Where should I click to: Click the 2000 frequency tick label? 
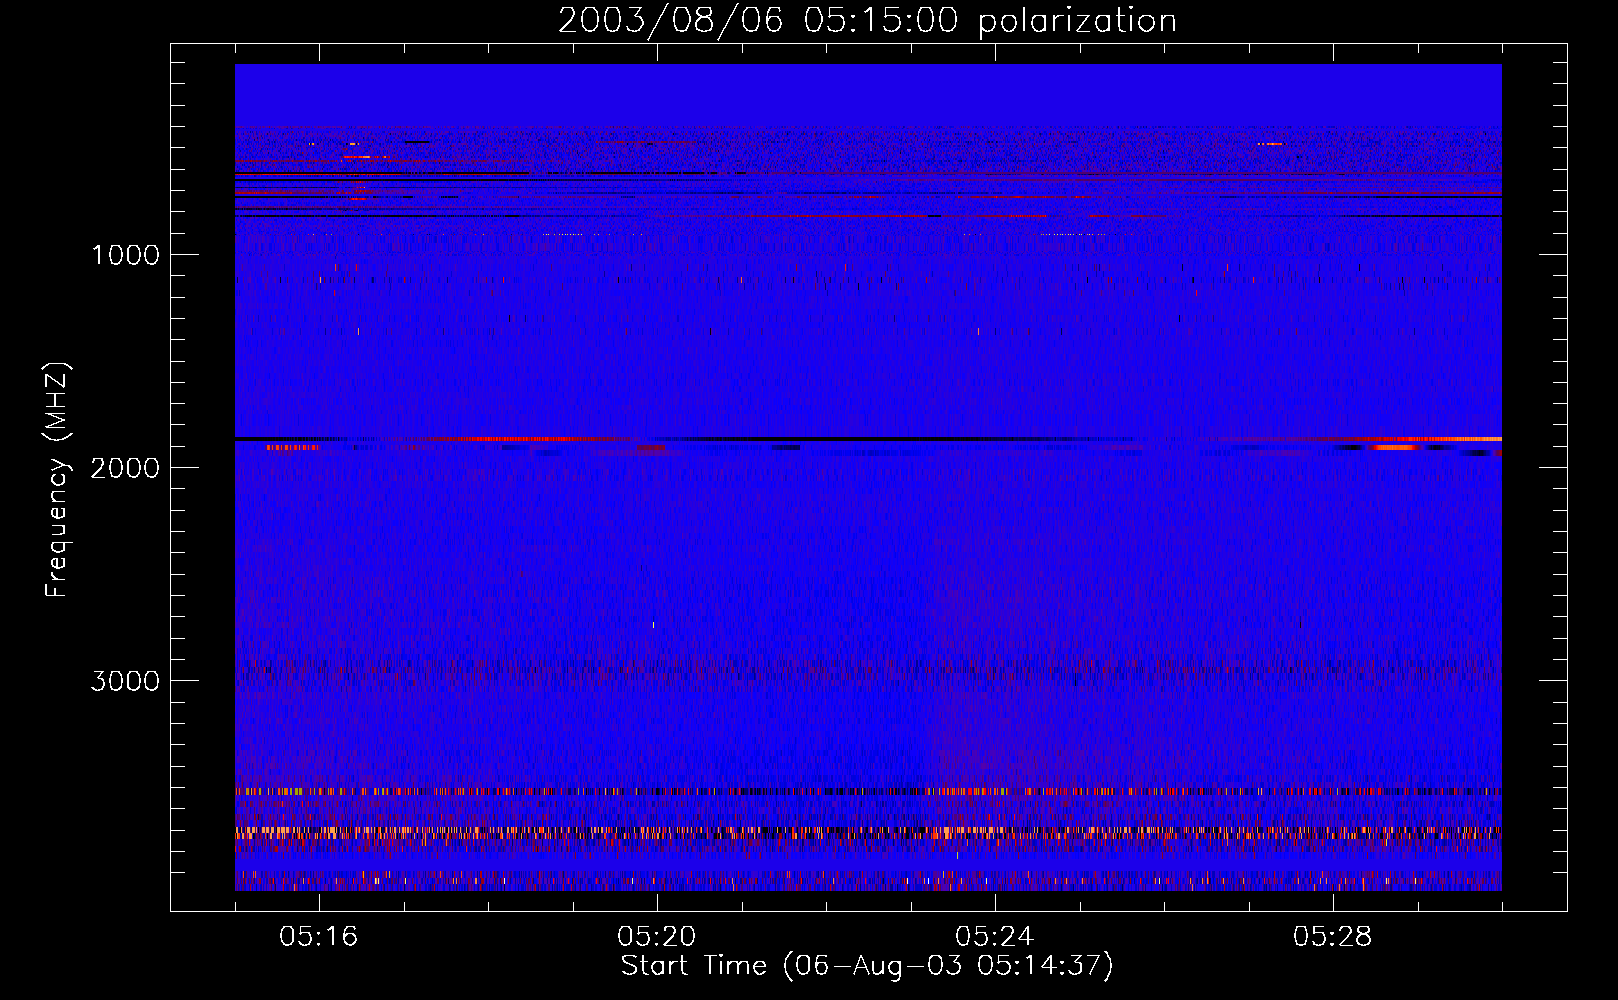(x=125, y=468)
